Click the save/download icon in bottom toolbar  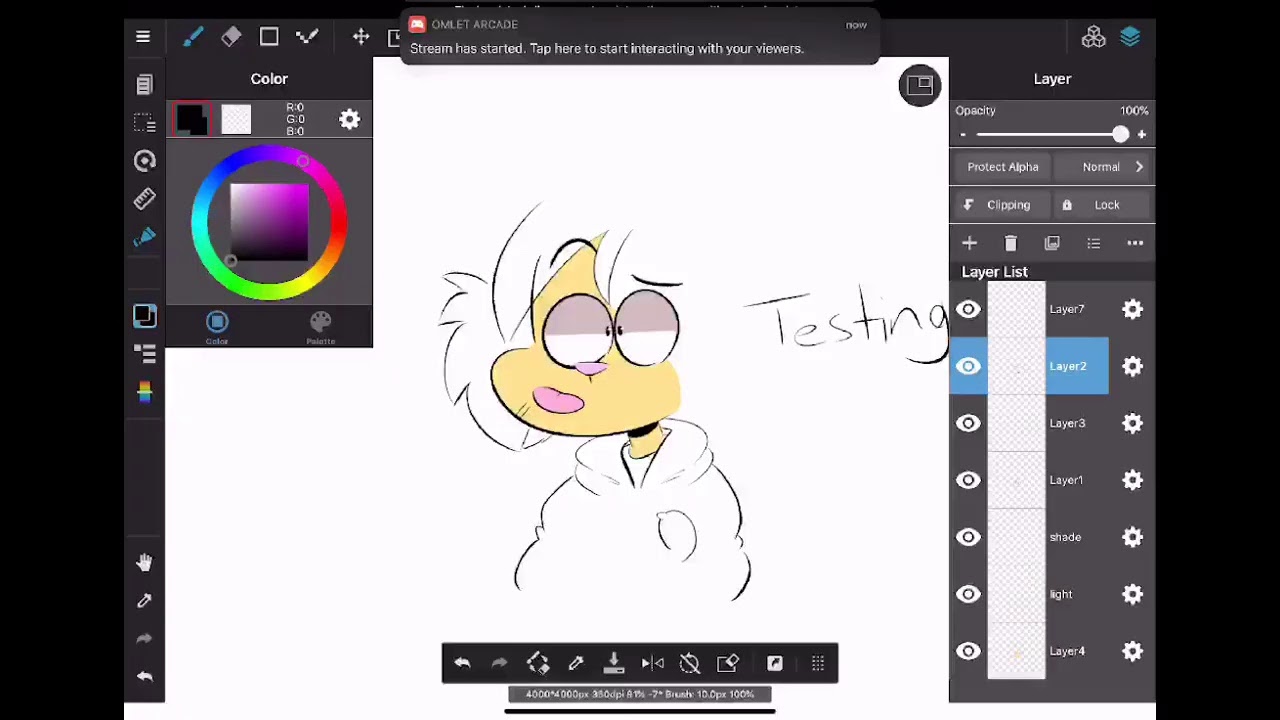[x=614, y=663]
